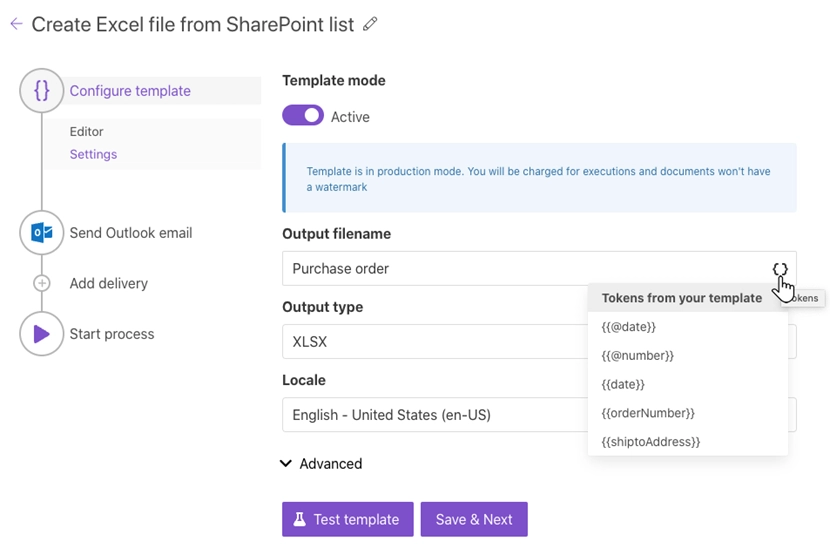Open the Editor sub-step
830x548 pixels.
pyautogui.click(x=87, y=132)
